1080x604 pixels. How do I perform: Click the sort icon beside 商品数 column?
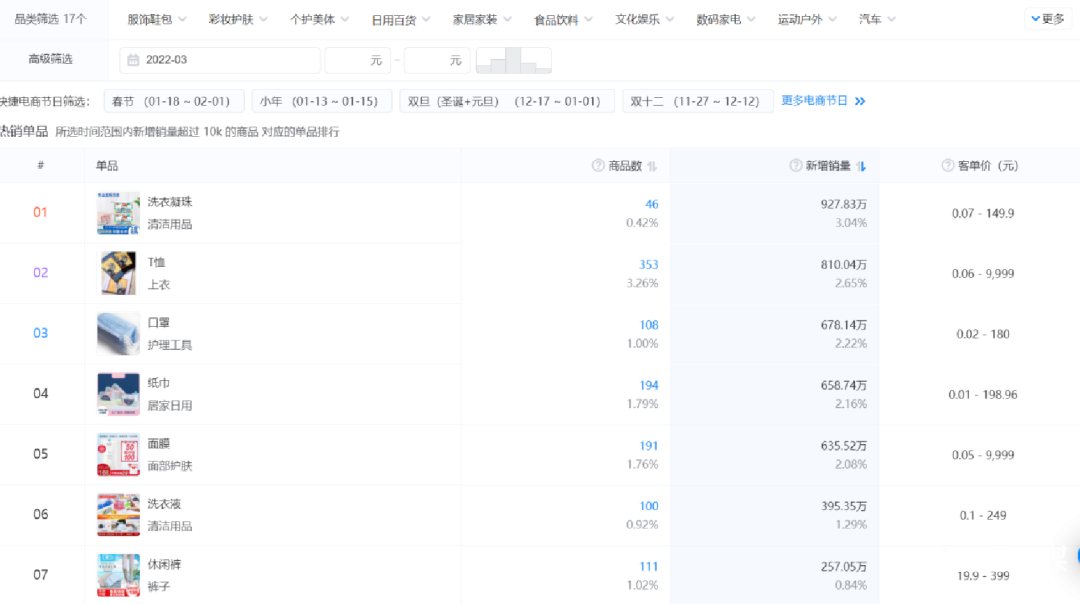coord(652,166)
